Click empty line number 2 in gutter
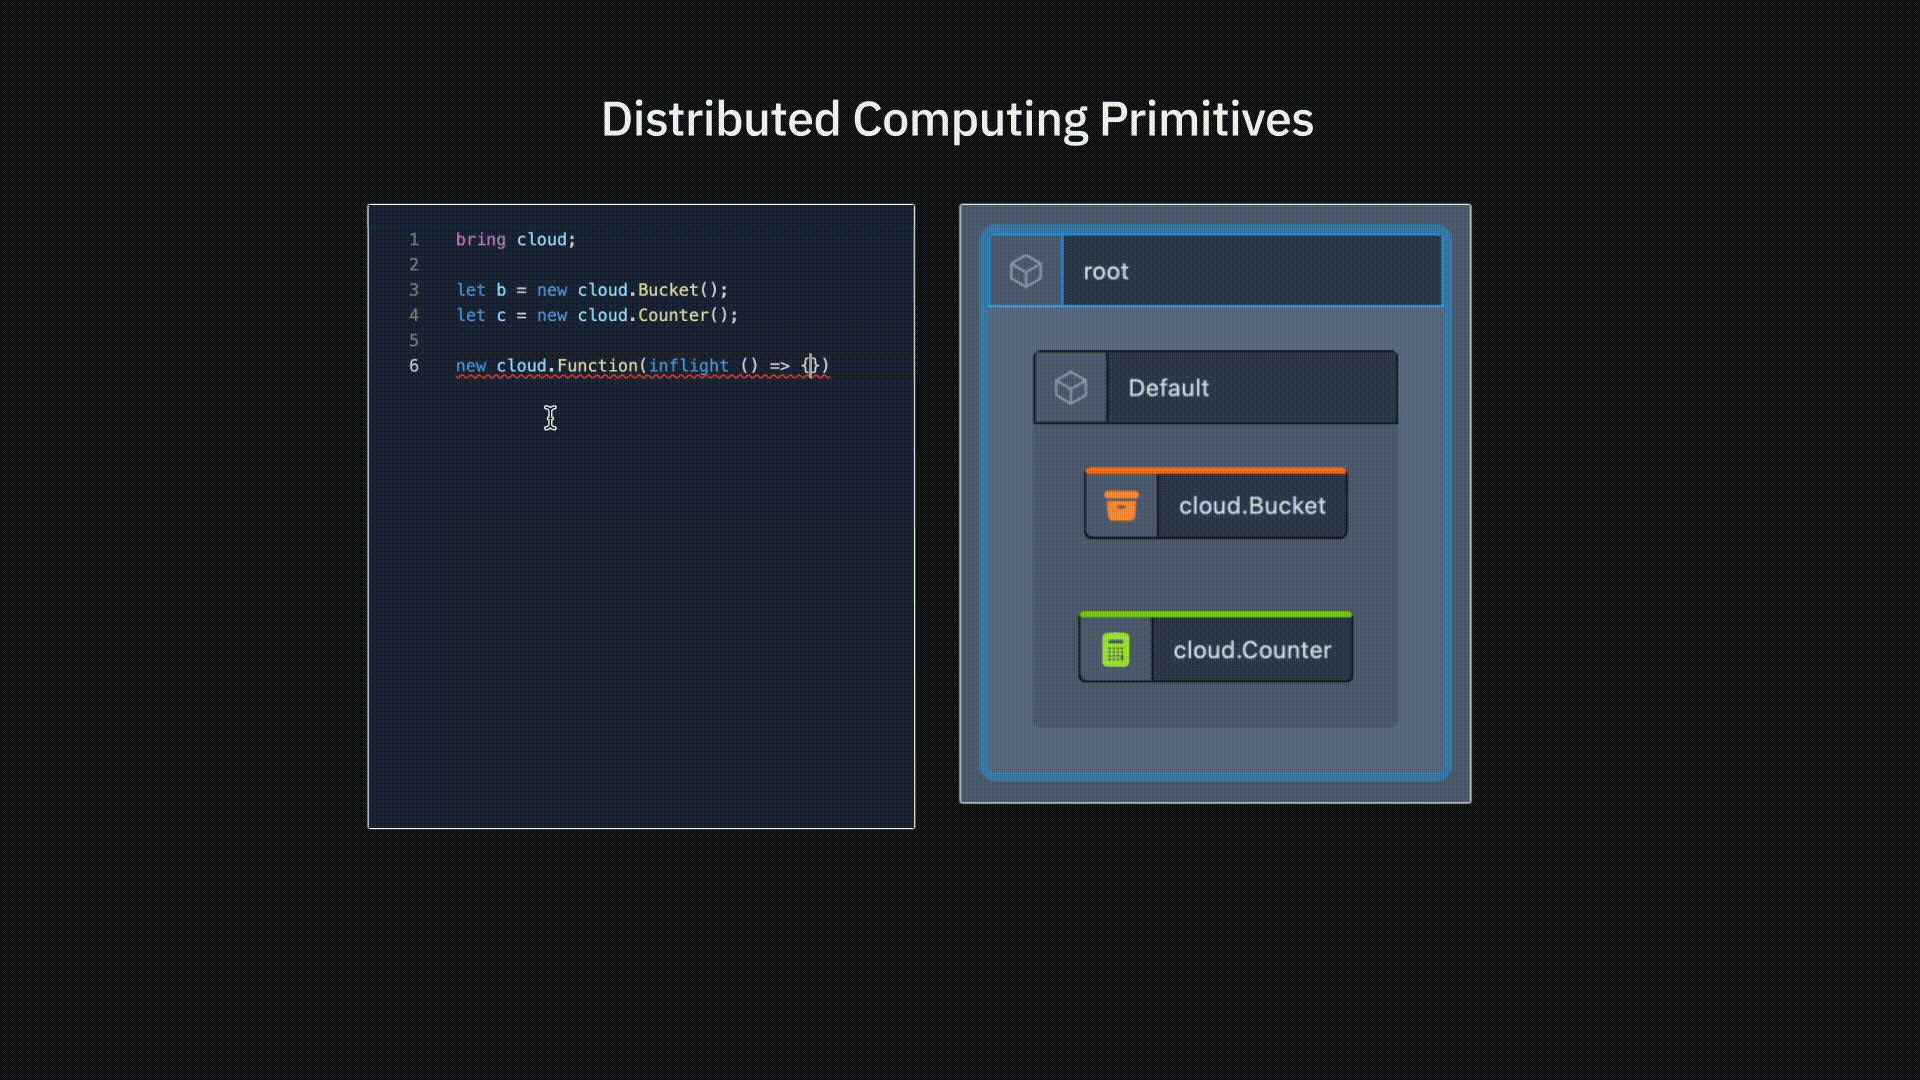The image size is (1920, 1080). [414, 265]
